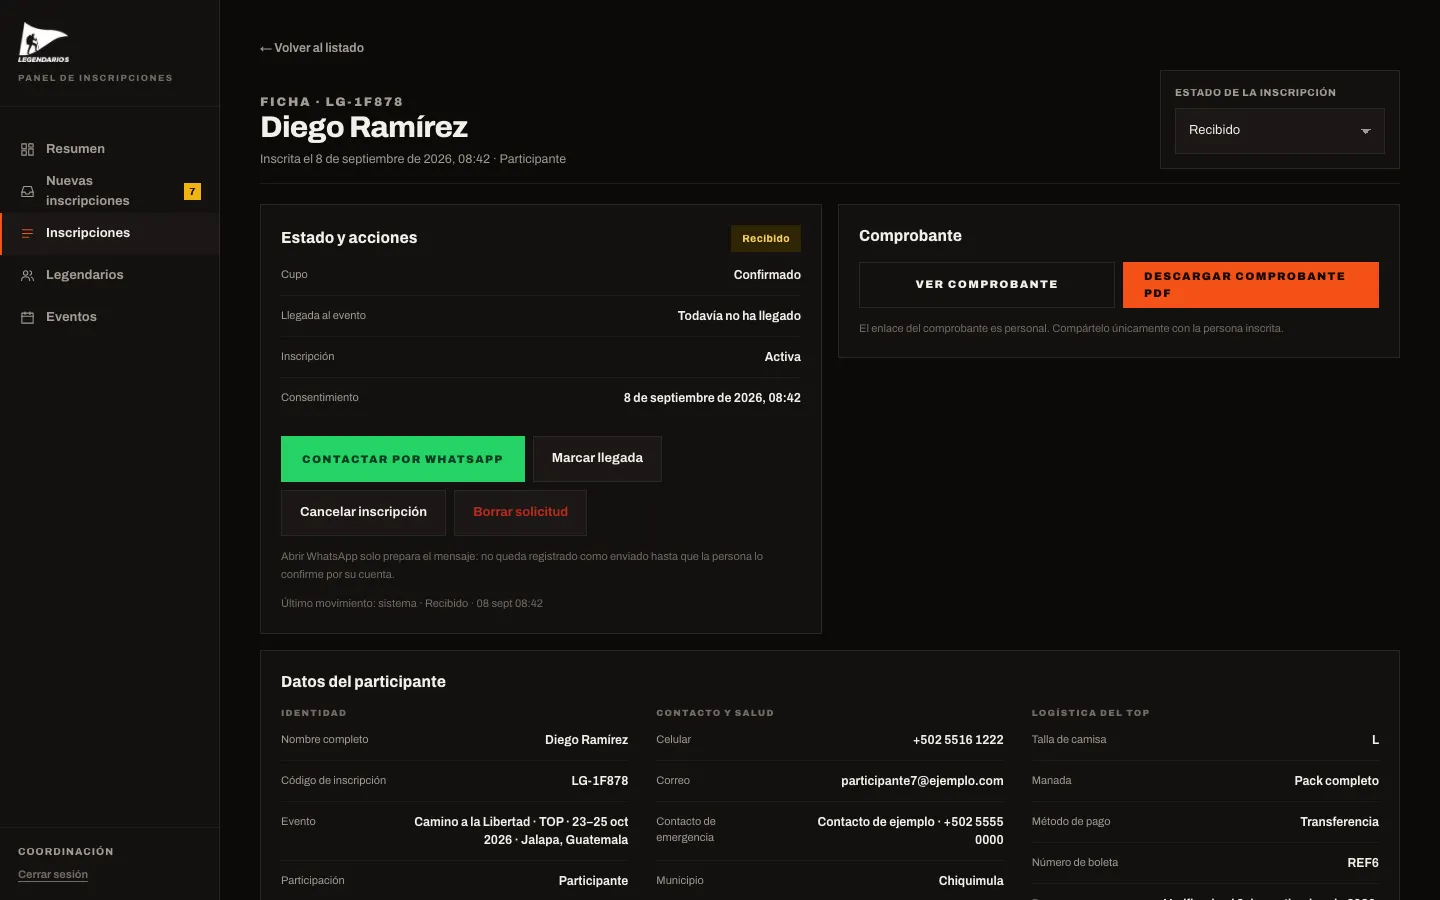Click the phone number +502 5516 1222
Screen dimensions: 1440x900
(958, 740)
